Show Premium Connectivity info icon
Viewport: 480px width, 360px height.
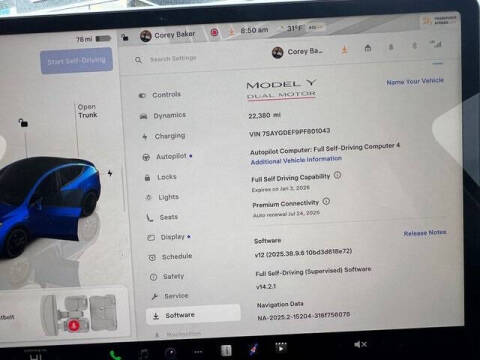tap(326, 201)
